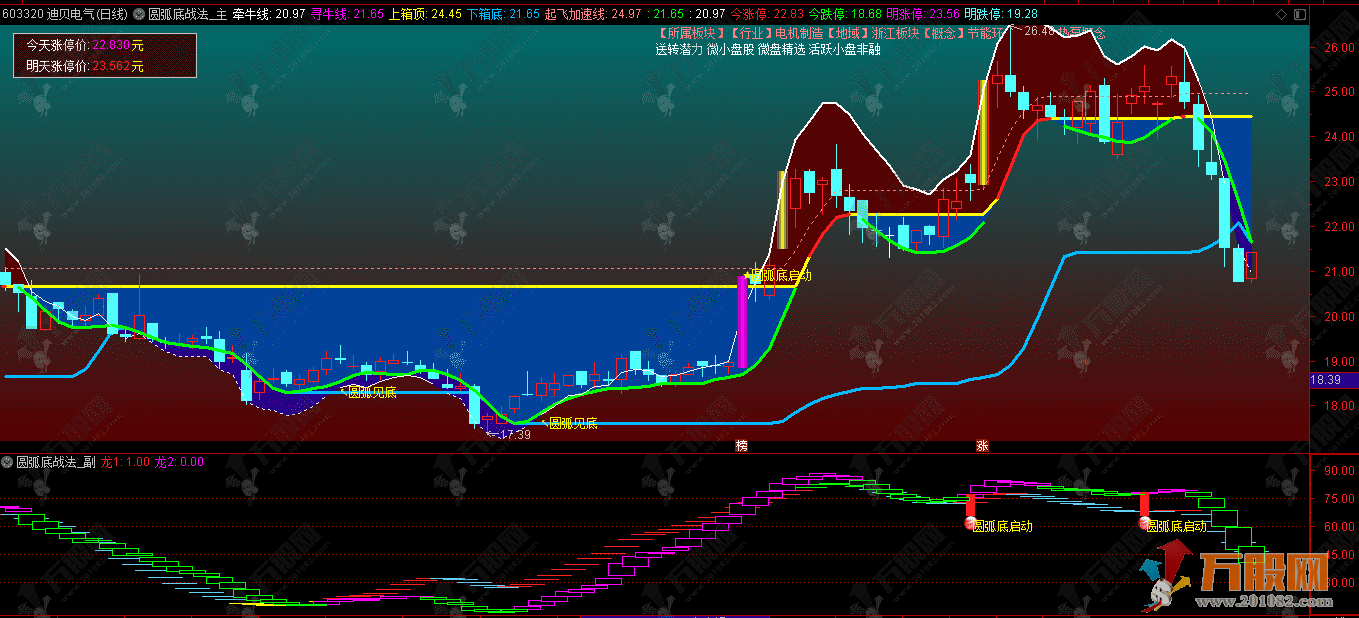The height and width of the screenshot is (618, 1359).
Task: Click the tall magenta breakout candle bar
Action: click(x=743, y=320)
